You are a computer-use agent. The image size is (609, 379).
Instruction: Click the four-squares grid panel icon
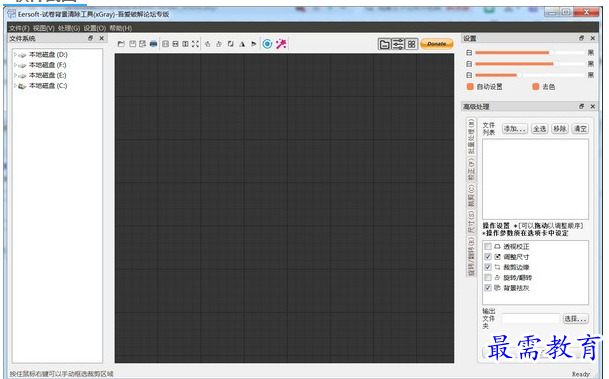point(411,44)
